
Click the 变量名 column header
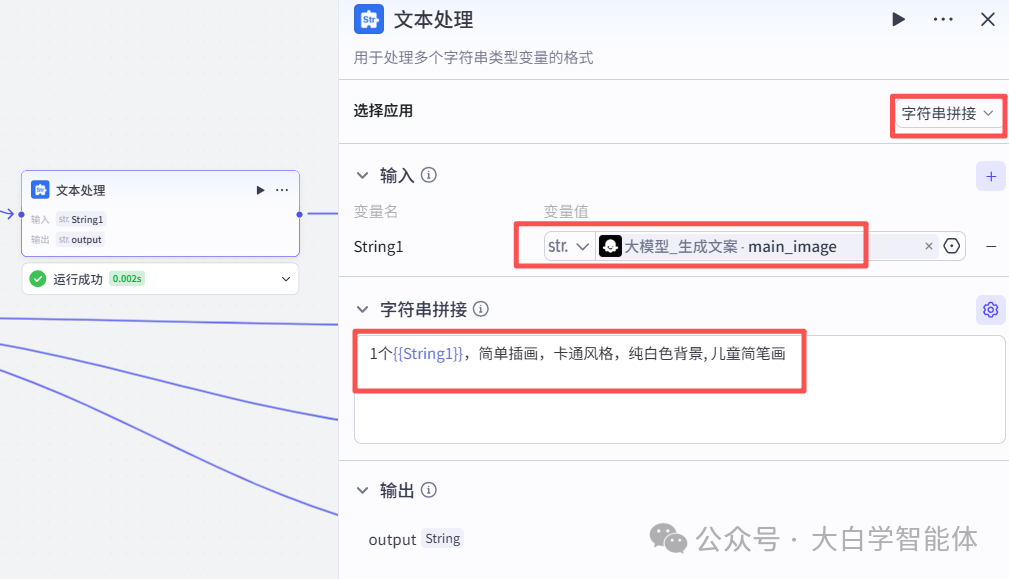(376, 212)
